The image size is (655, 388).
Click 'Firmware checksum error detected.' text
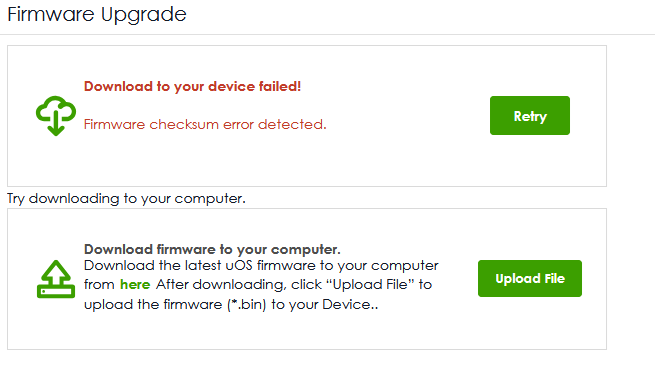205,124
